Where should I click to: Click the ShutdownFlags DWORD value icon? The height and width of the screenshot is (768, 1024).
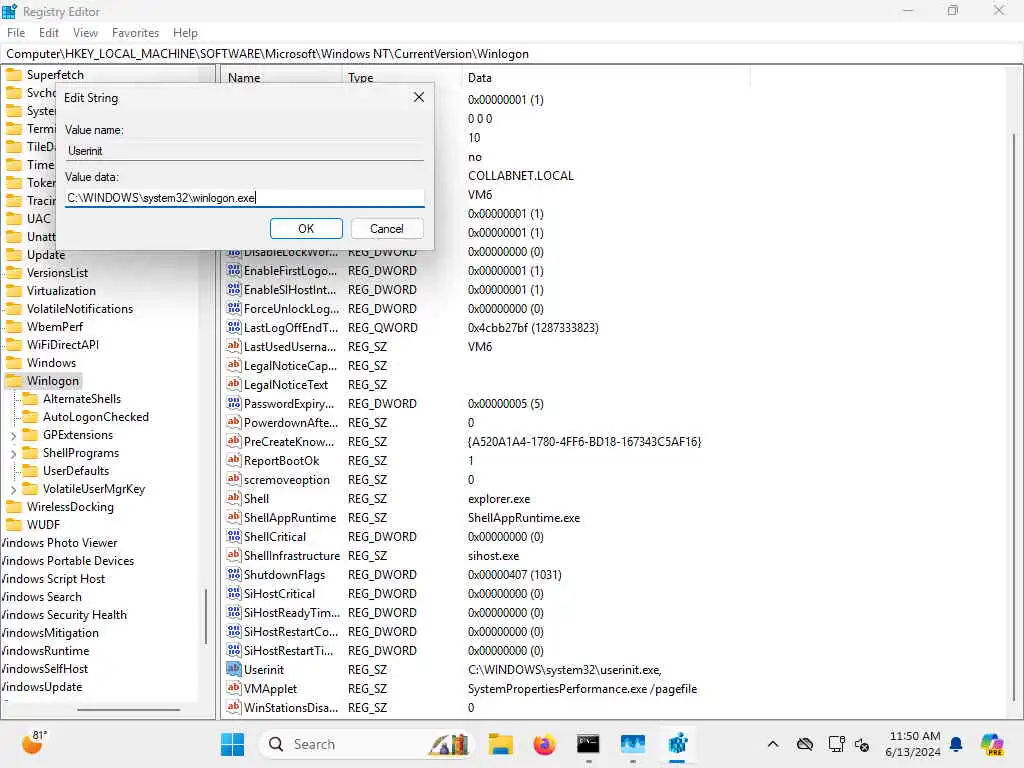(234, 574)
